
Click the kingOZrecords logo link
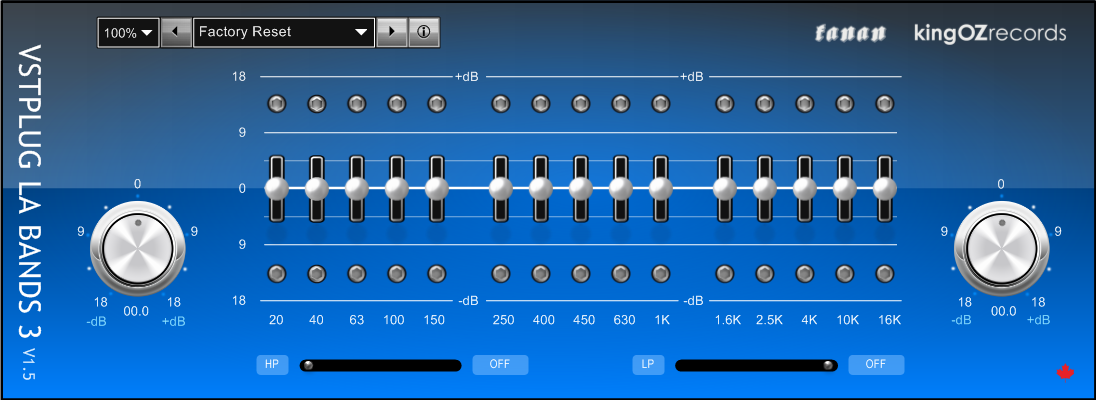coord(990,33)
